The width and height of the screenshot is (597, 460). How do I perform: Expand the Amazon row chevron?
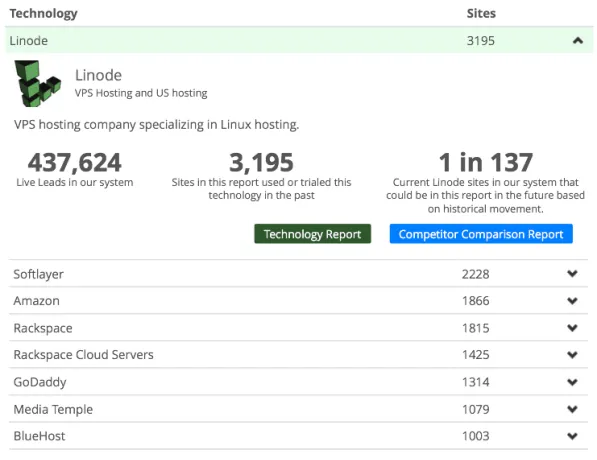[x=572, y=301]
